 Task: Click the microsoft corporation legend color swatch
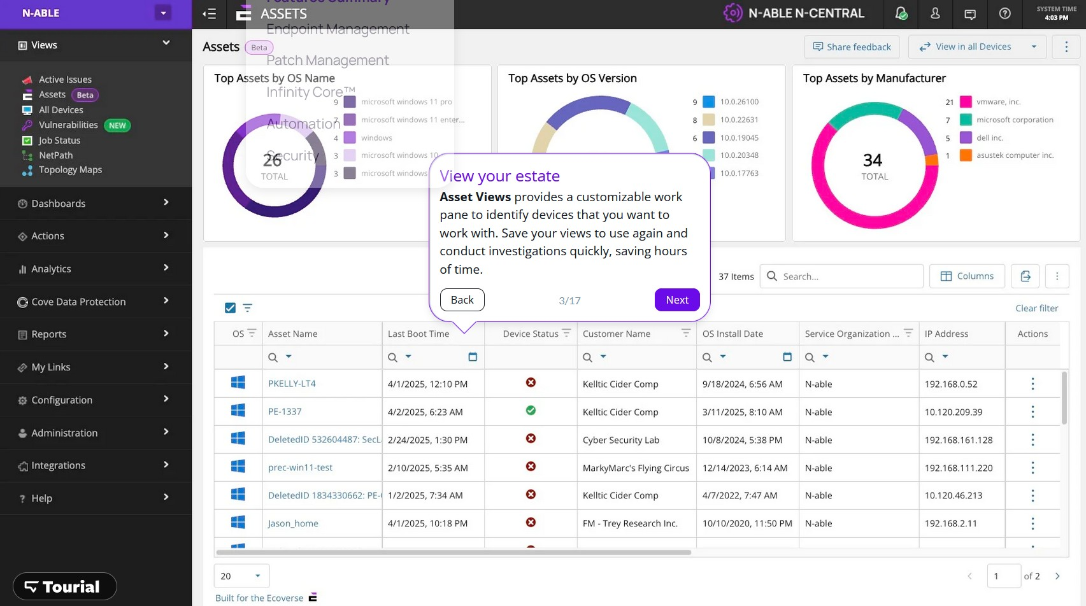[x=965, y=120]
